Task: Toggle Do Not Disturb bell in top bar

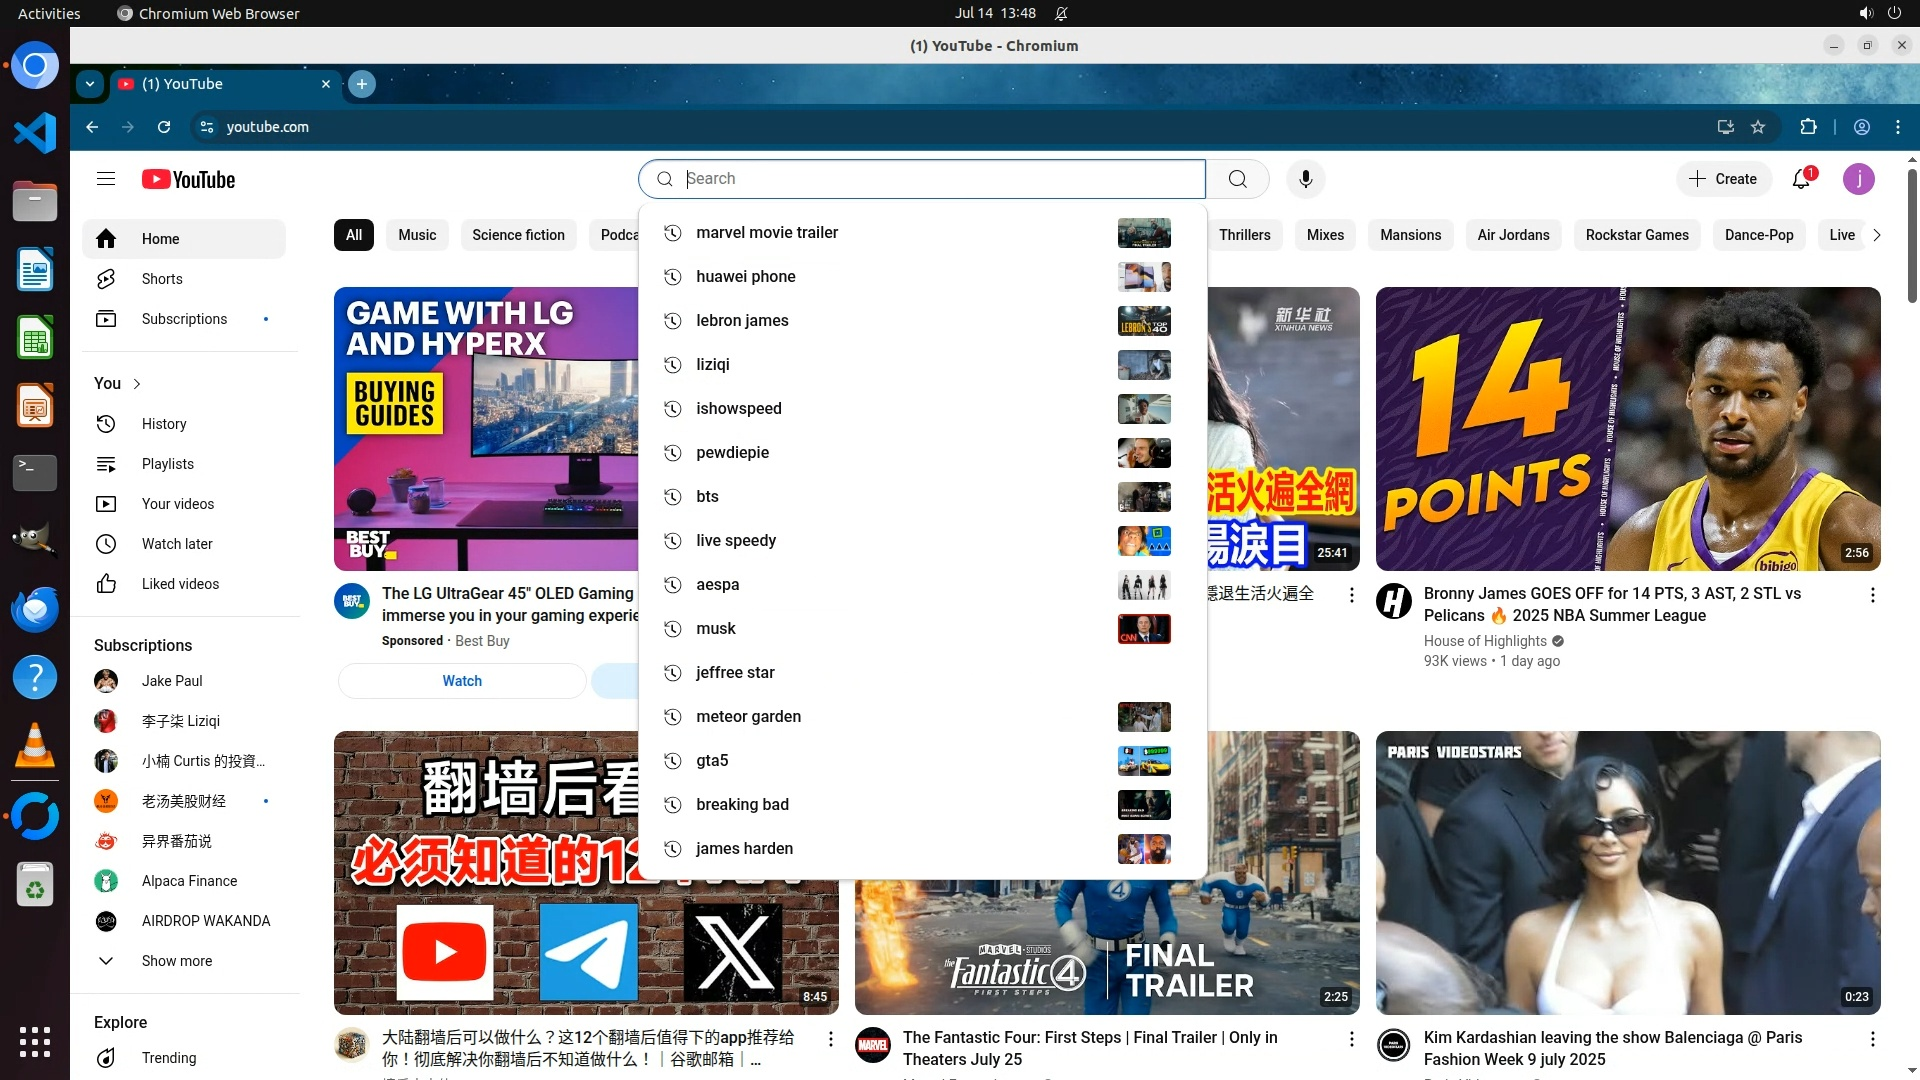Action: (1061, 13)
